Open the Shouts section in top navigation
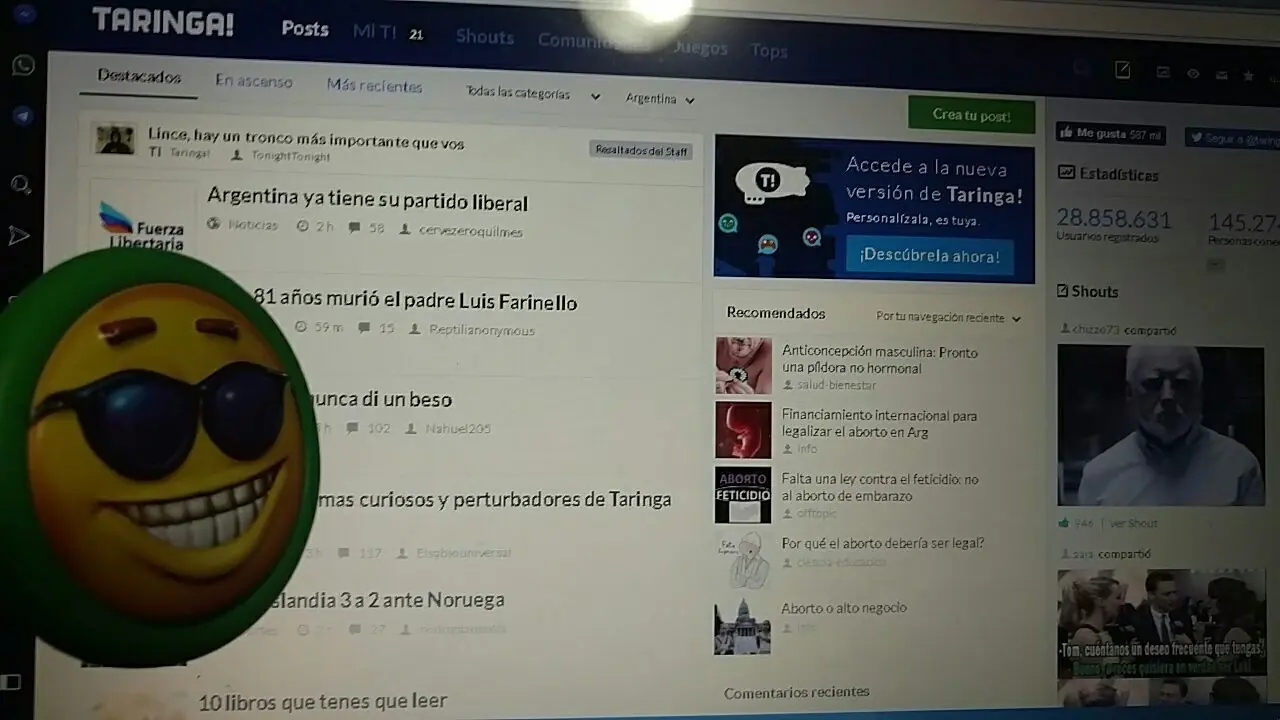Image resolution: width=1280 pixels, height=720 pixels. (x=485, y=37)
